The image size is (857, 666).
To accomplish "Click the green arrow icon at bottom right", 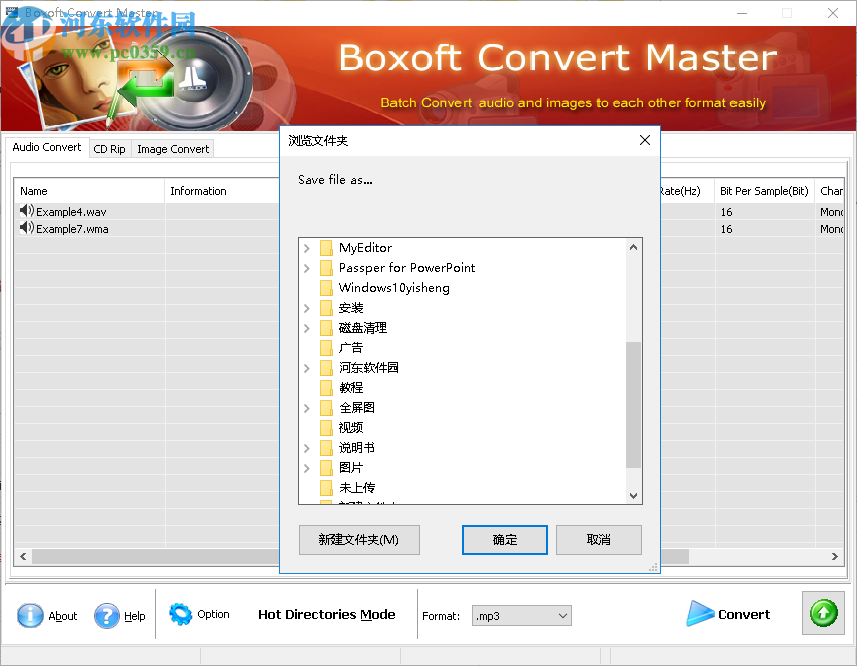I will [822, 613].
